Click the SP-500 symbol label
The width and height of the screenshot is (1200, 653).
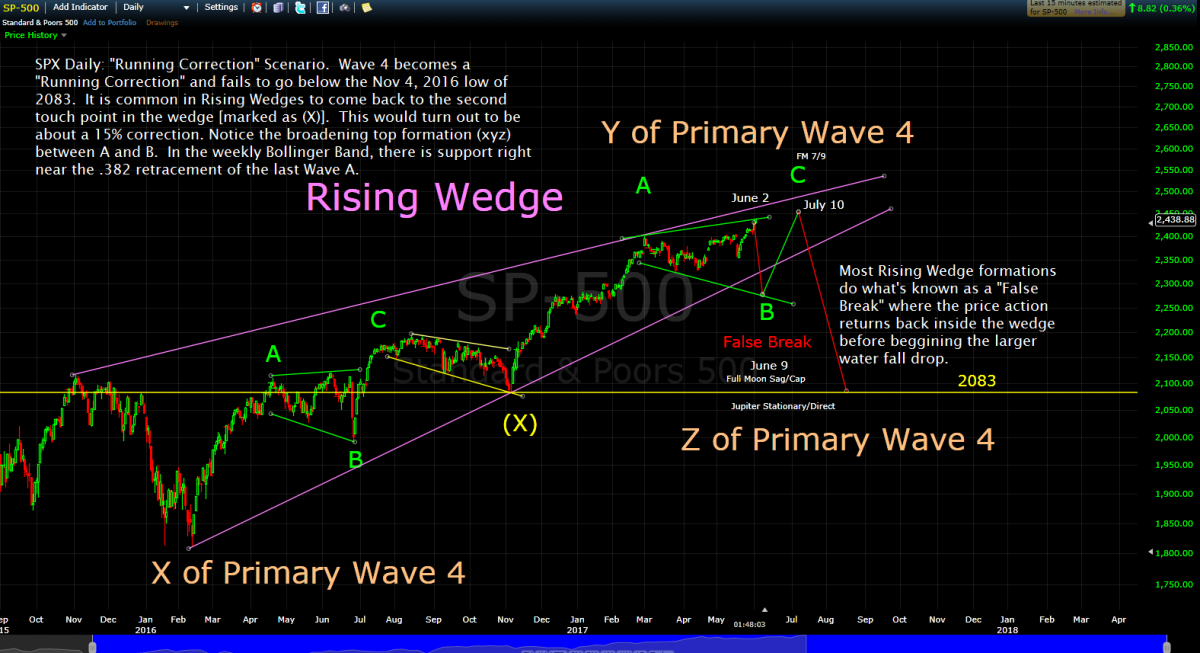(x=21, y=7)
